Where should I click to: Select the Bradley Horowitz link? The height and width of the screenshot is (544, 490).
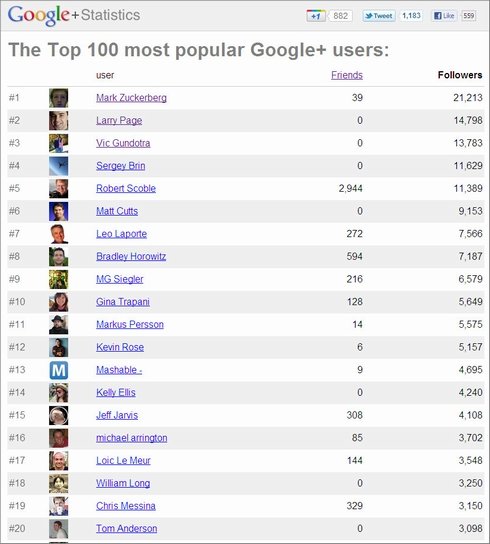tap(131, 256)
